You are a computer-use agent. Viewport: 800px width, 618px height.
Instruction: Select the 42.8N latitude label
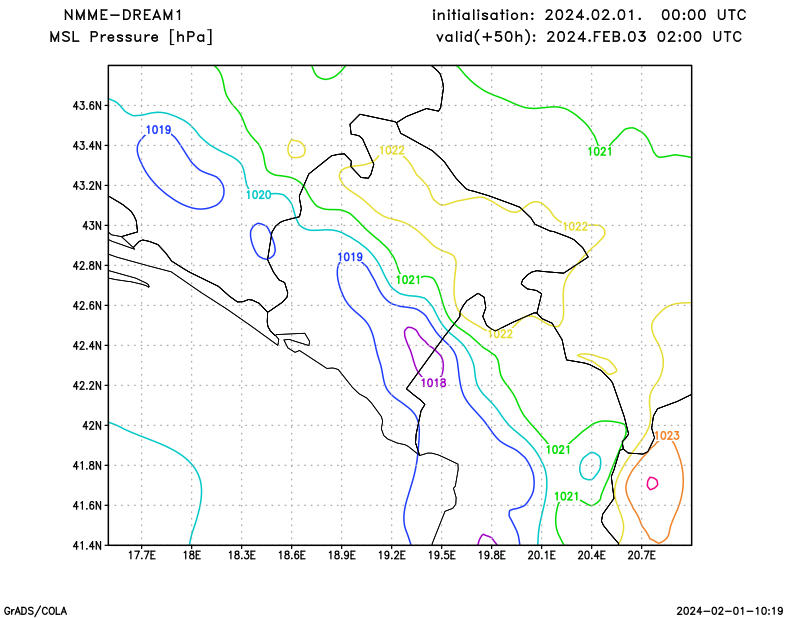[x=87, y=266]
